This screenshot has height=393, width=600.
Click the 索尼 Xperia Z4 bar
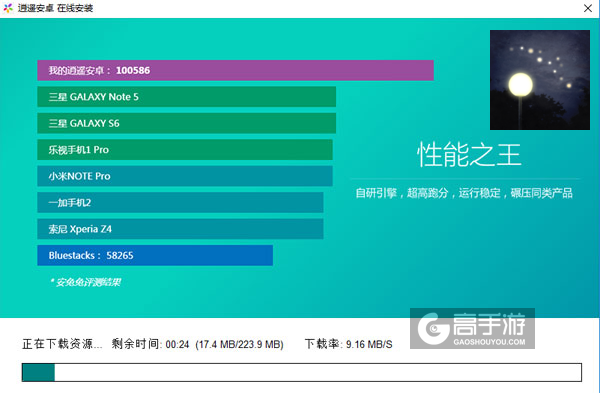[180, 229]
